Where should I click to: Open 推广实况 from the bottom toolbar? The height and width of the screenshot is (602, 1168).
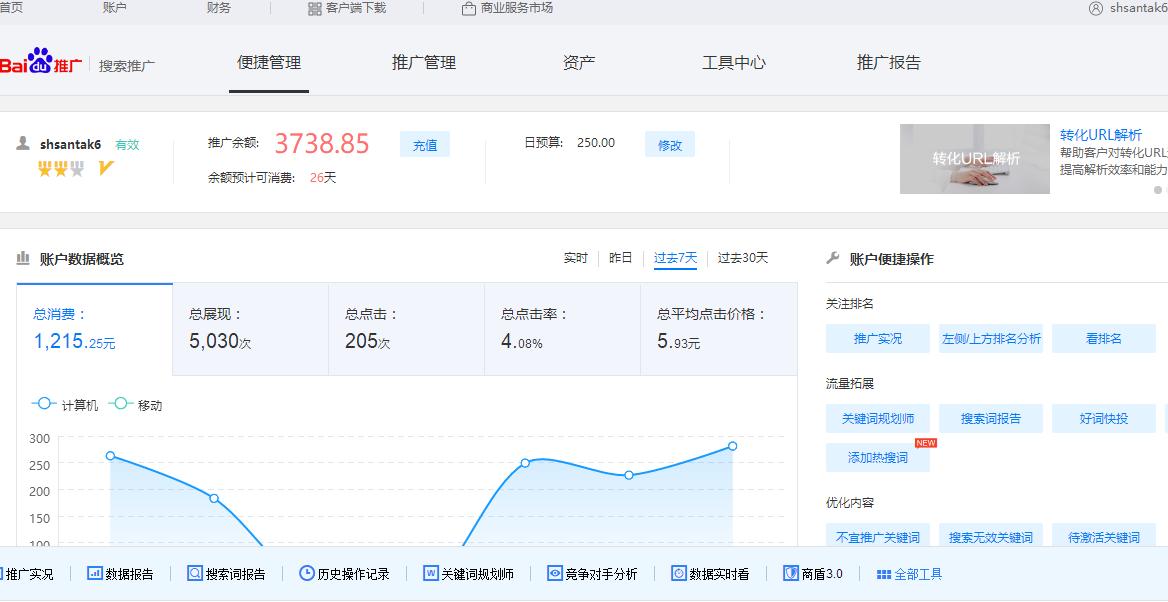pos(30,573)
